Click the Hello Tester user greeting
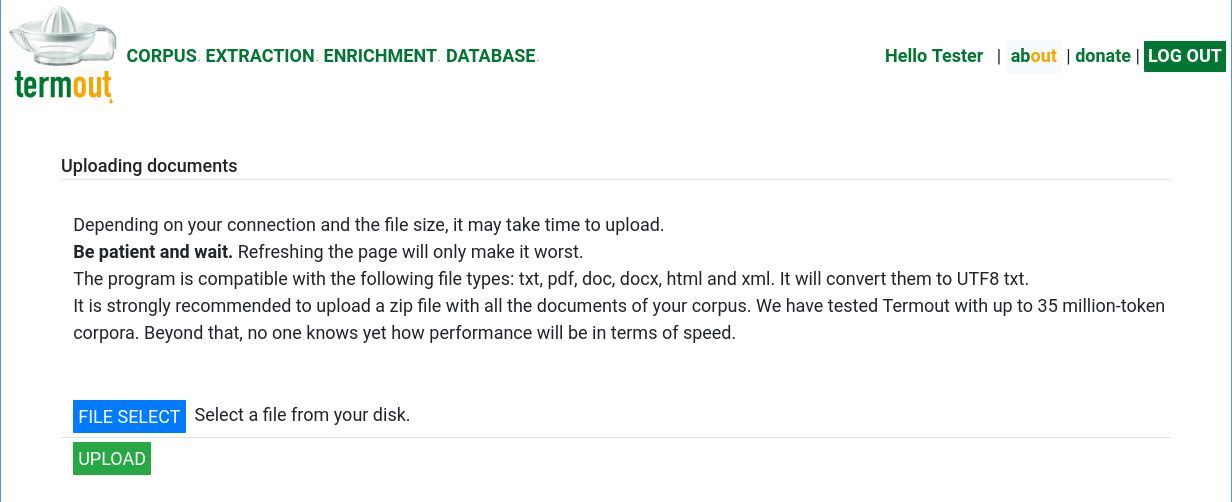The height and width of the screenshot is (502, 1232). pos(933,56)
